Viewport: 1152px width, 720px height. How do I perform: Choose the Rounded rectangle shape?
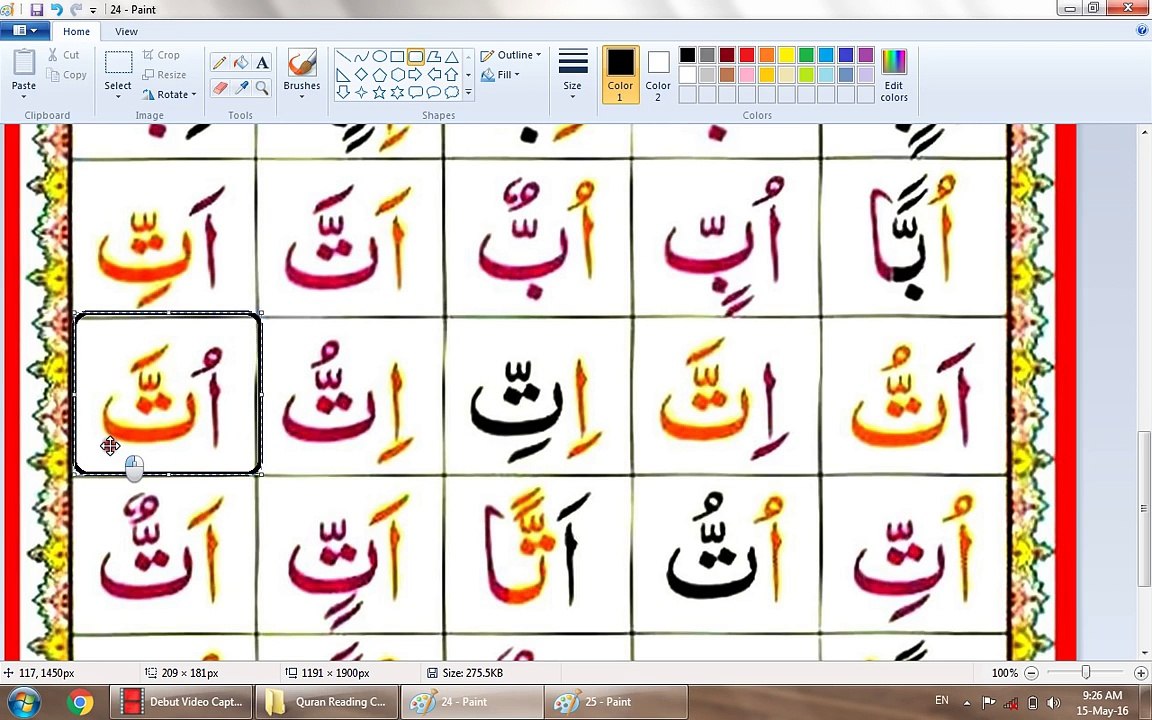point(415,57)
